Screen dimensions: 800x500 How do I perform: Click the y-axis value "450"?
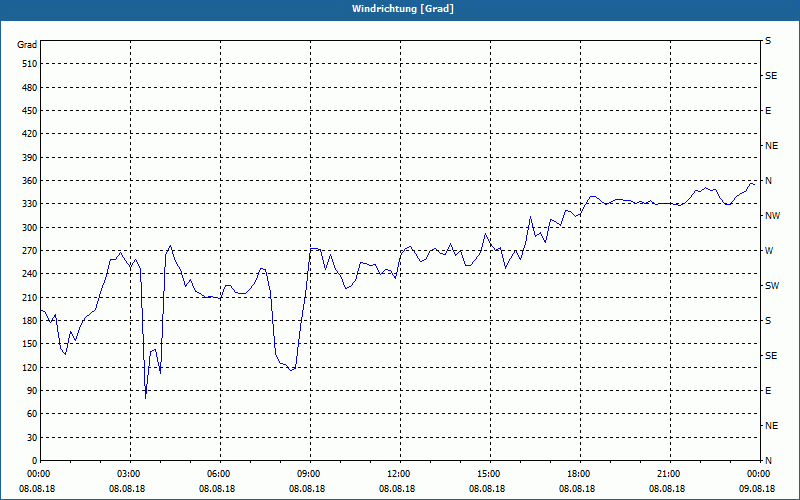[x=30, y=111]
